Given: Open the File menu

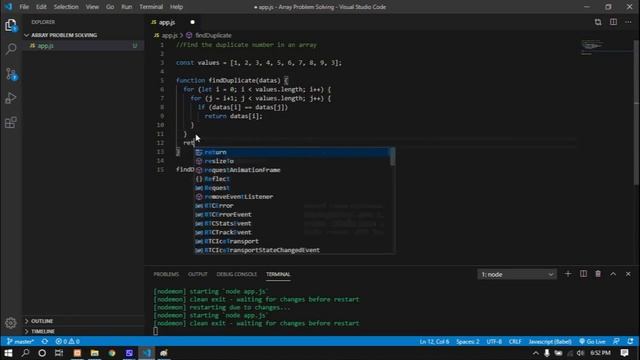Looking at the screenshot, I should [x=24, y=7].
